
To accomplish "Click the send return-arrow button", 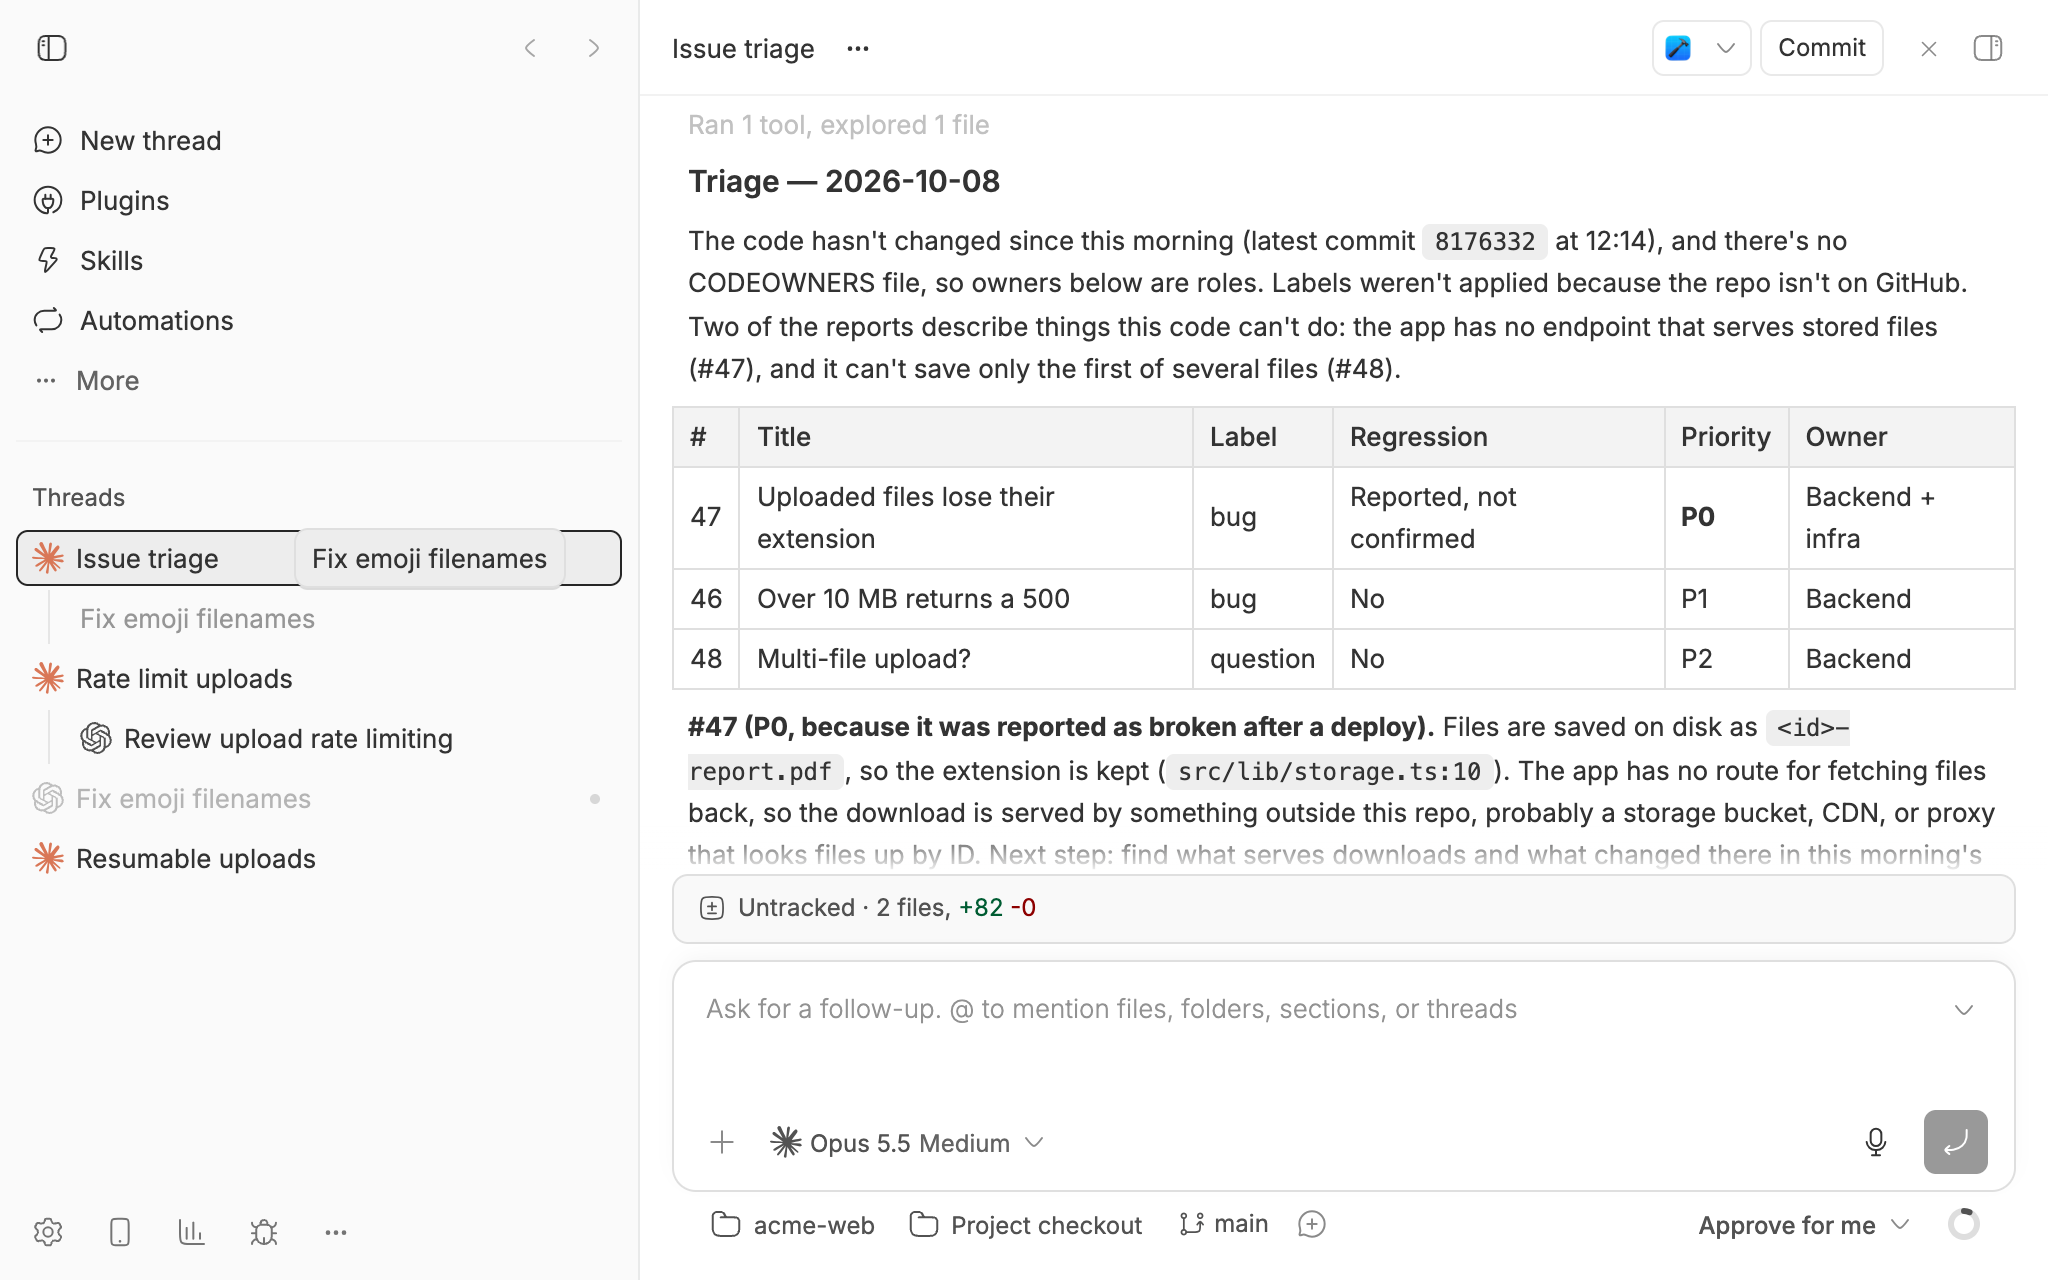I will [x=1955, y=1141].
